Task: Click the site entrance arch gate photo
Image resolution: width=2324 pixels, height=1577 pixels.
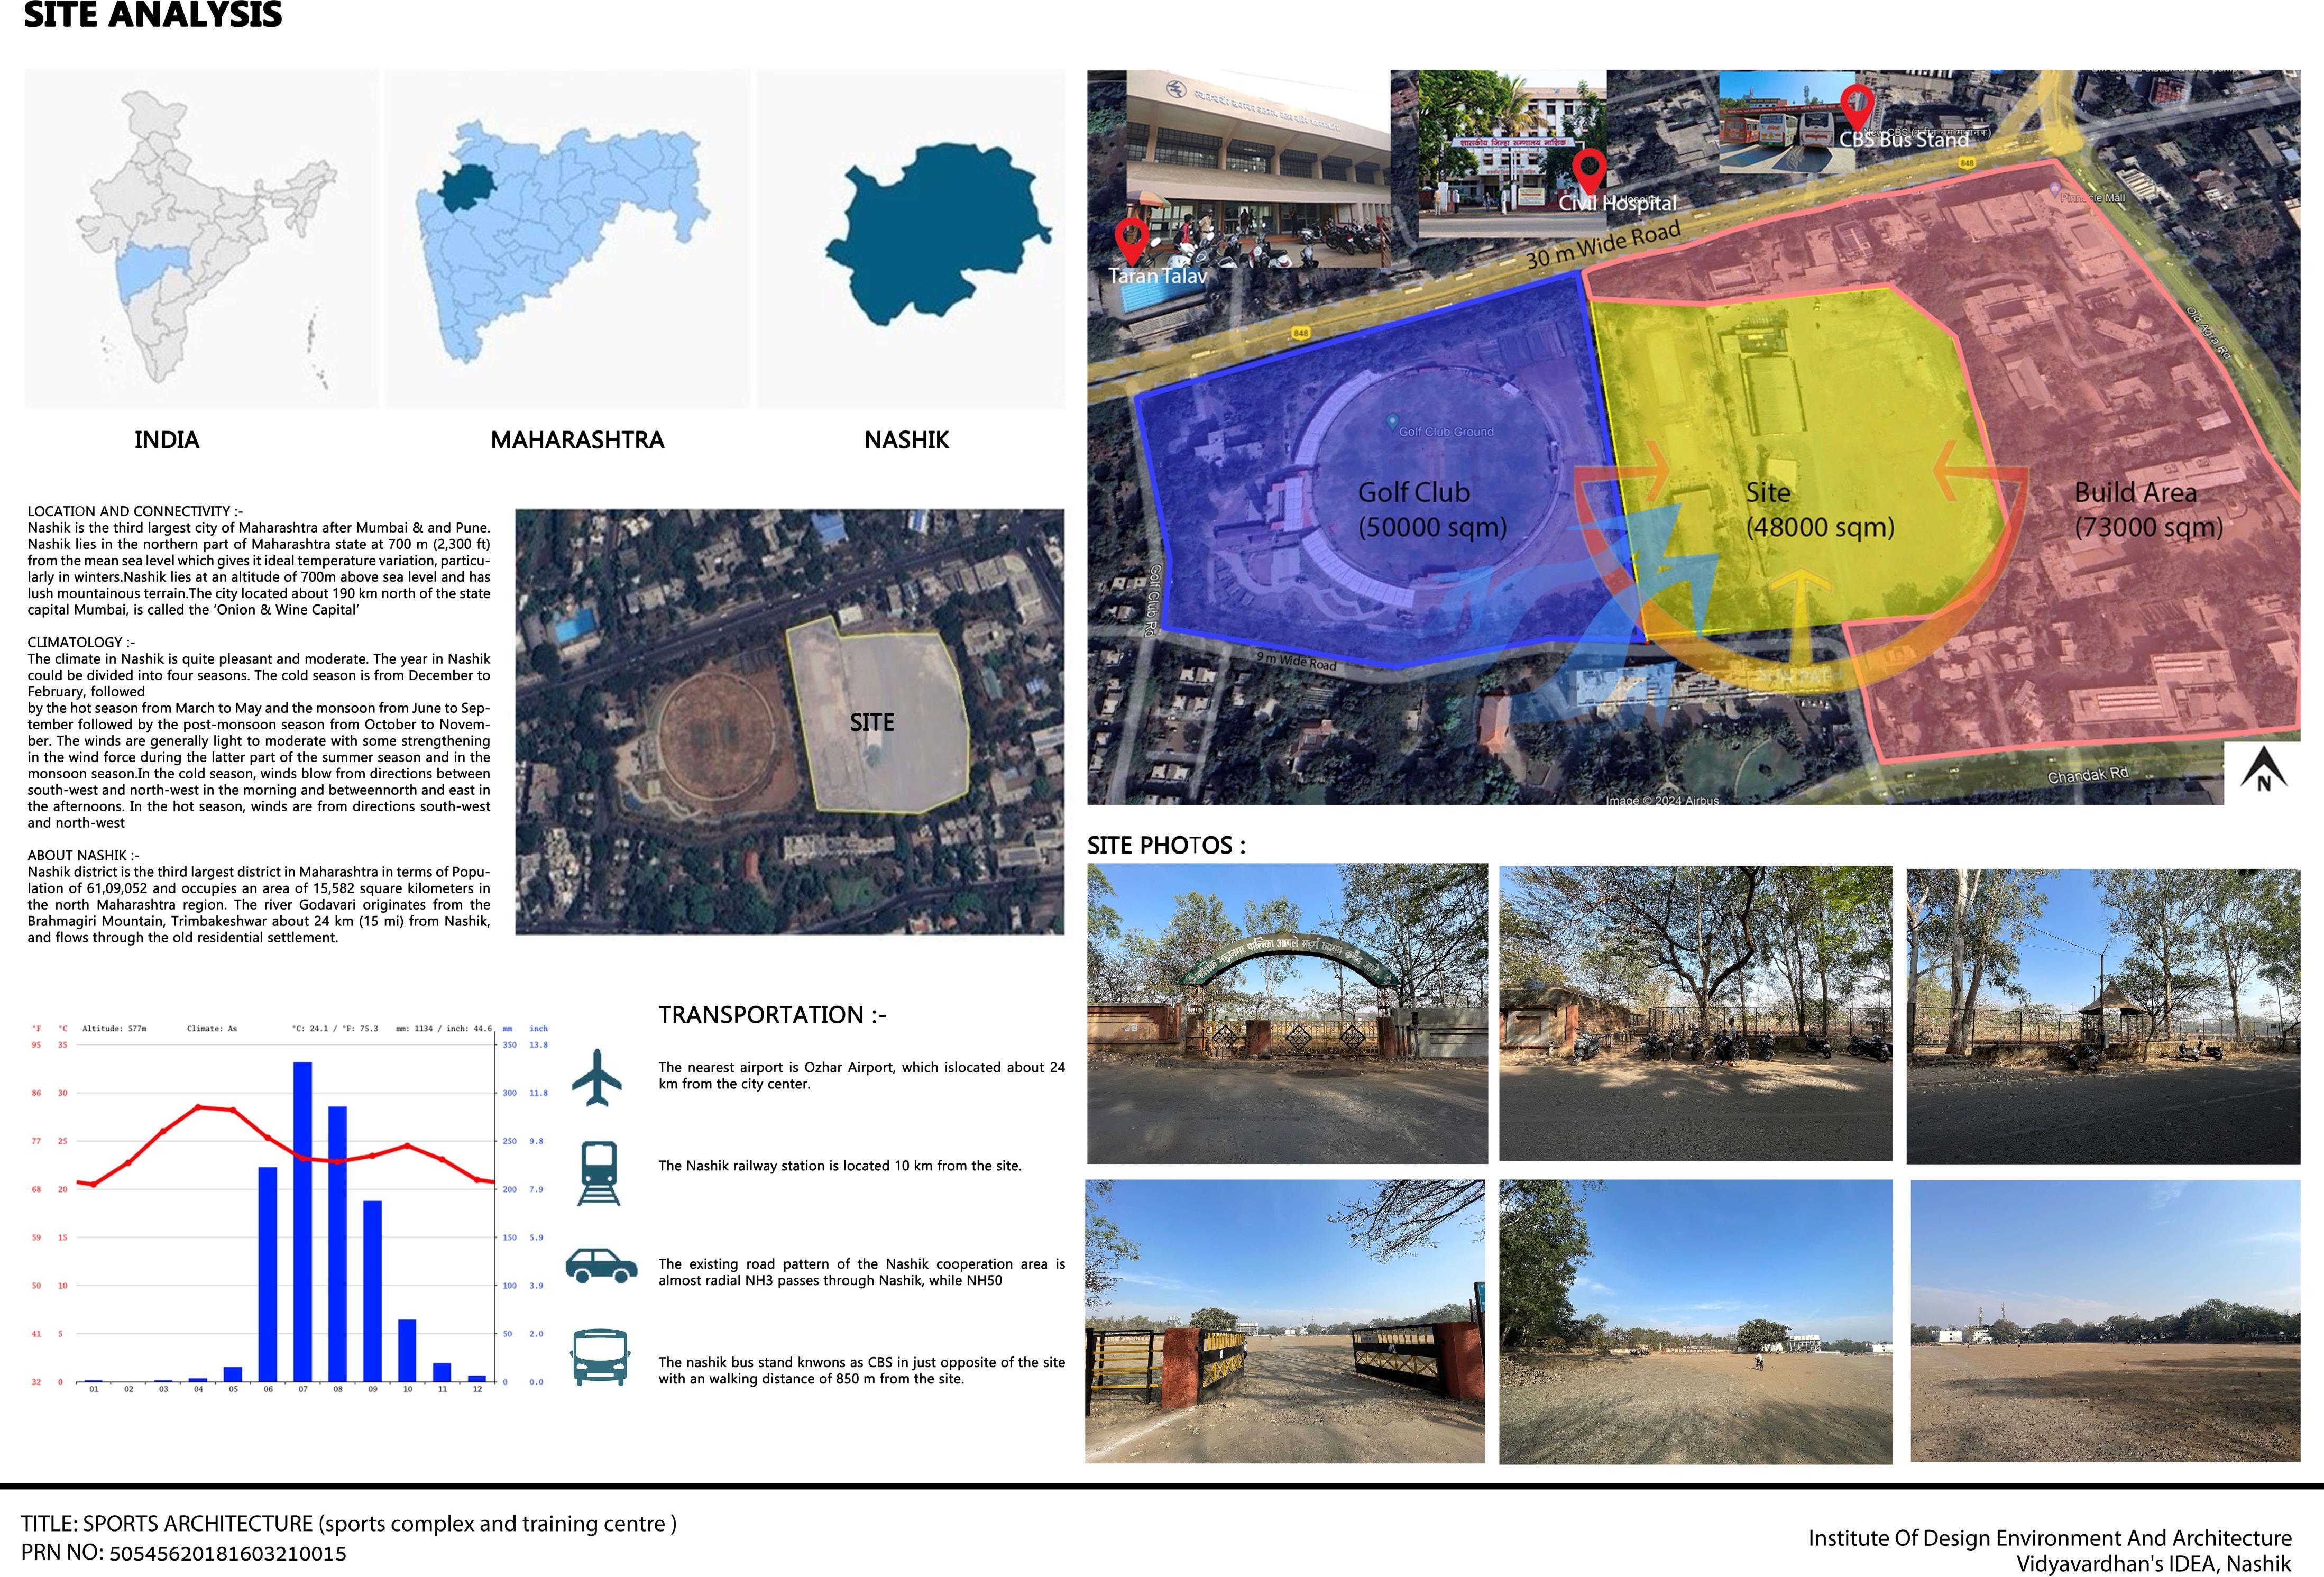Action: (x=1287, y=1013)
